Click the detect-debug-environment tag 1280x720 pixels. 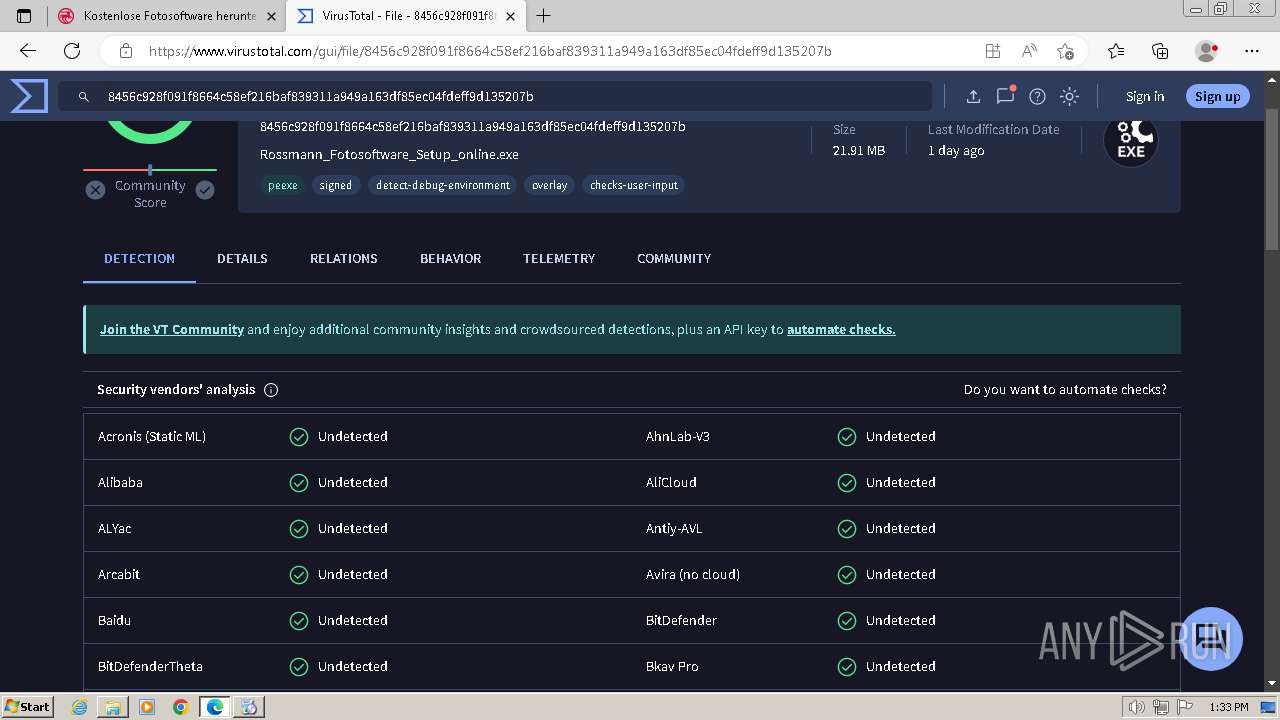click(442, 185)
